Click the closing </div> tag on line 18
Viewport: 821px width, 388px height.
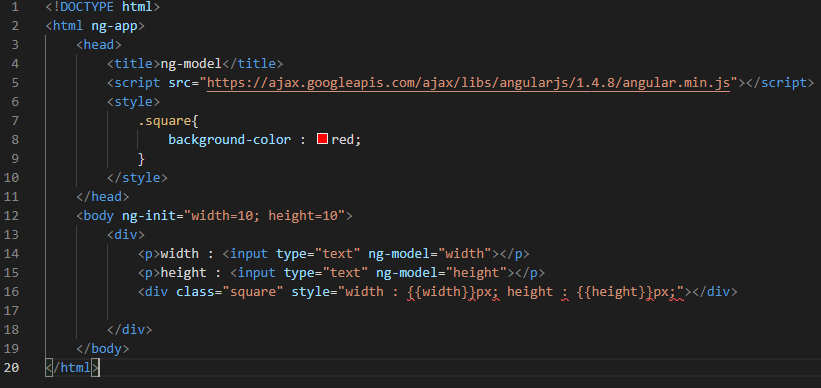point(129,329)
